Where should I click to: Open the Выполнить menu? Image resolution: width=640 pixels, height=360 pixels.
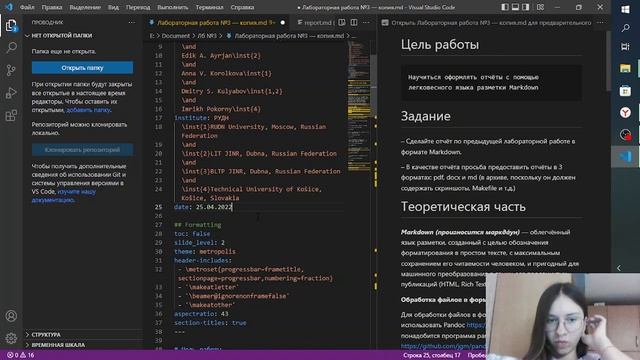[173, 7]
